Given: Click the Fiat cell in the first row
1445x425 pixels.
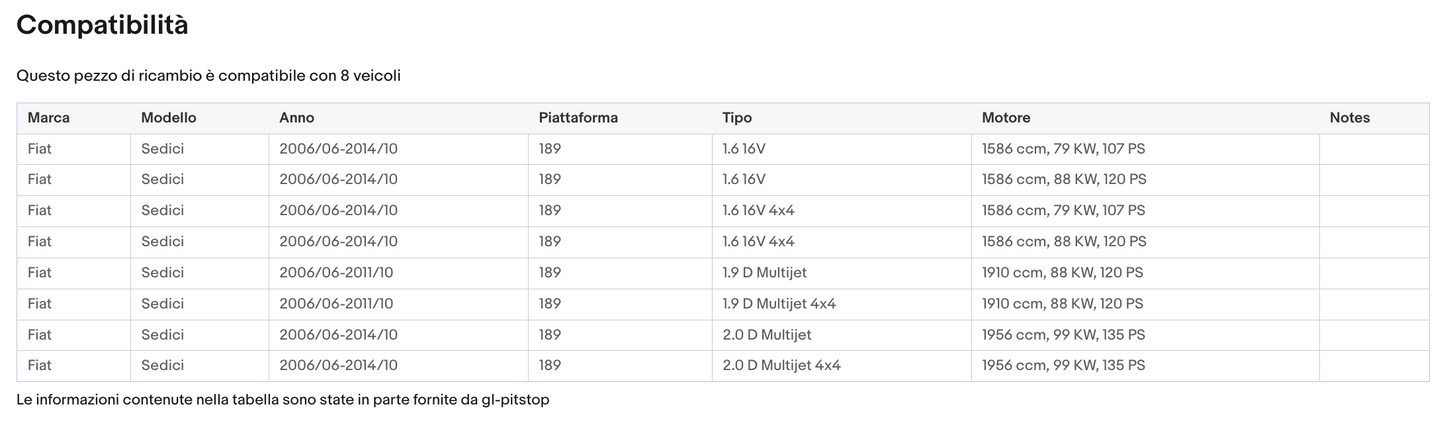Looking at the screenshot, I should pos(40,149).
